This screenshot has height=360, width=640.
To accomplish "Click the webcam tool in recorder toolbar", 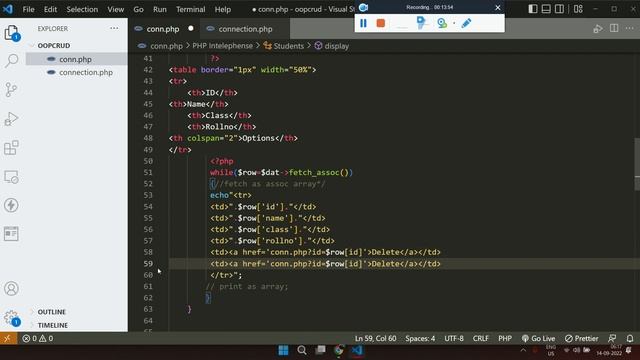I will point(442,23).
